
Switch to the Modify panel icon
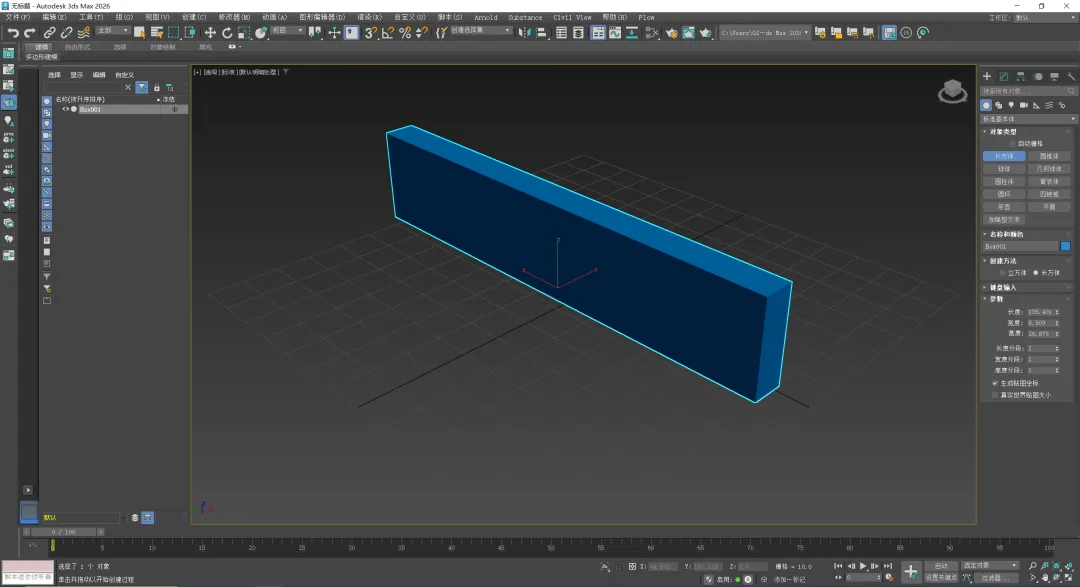click(x=1004, y=76)
